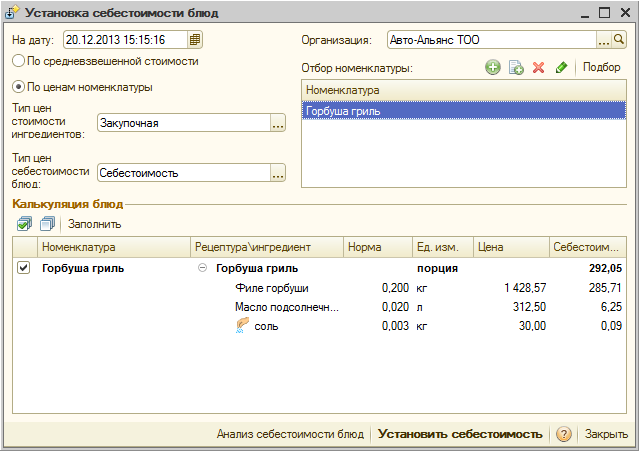The height and width of the screenshot is (451, 639).
Task: Select Горбуша гриль in nomenclature filter list
Action: coord(343,111)
